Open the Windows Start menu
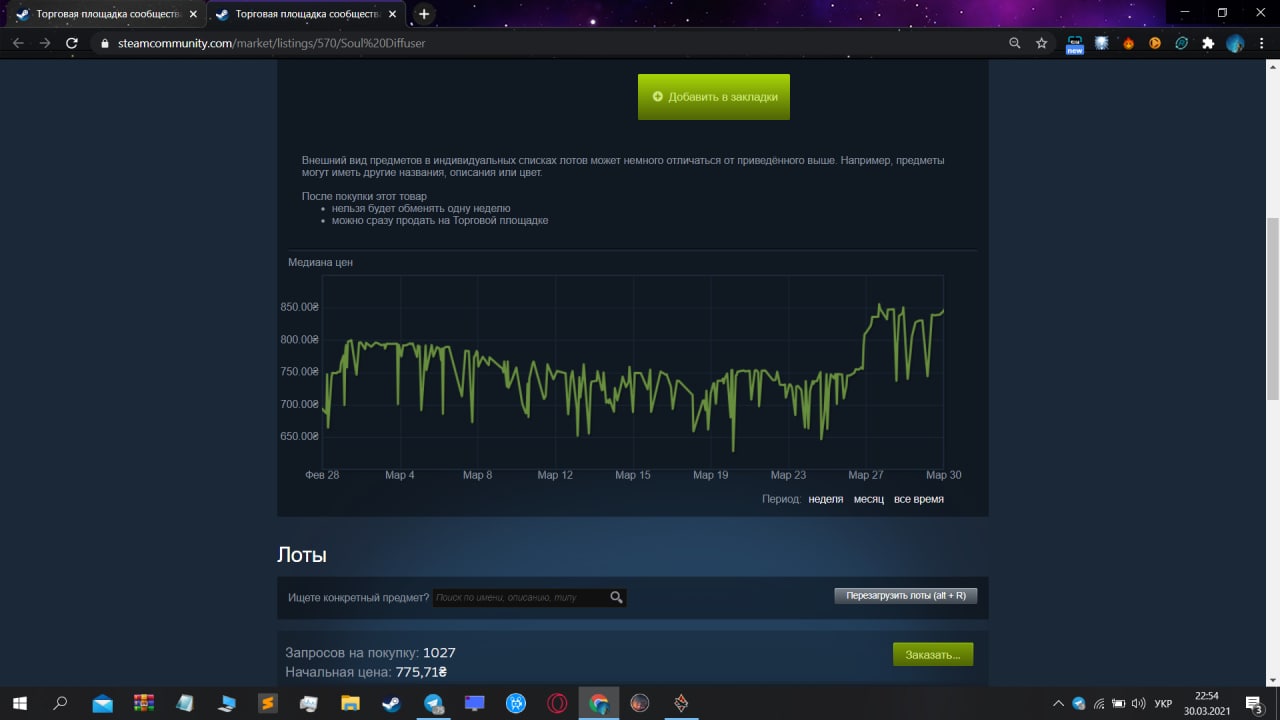Viewport: 1280px width, 720px height. (19, 703)
